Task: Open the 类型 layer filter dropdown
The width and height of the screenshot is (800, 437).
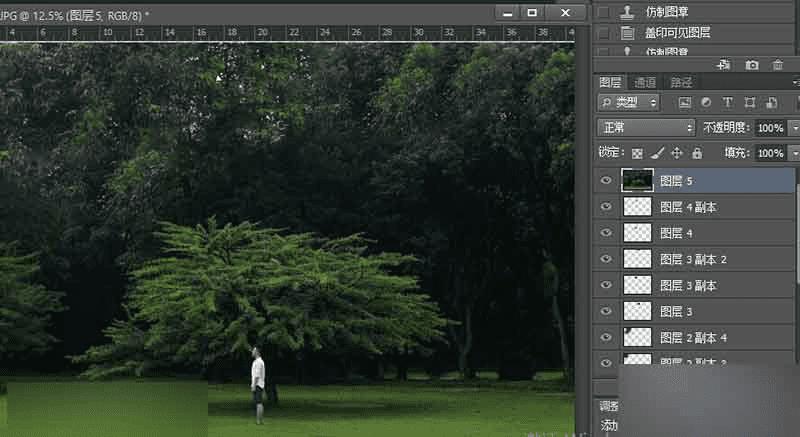Action: [x=628, y=102]
